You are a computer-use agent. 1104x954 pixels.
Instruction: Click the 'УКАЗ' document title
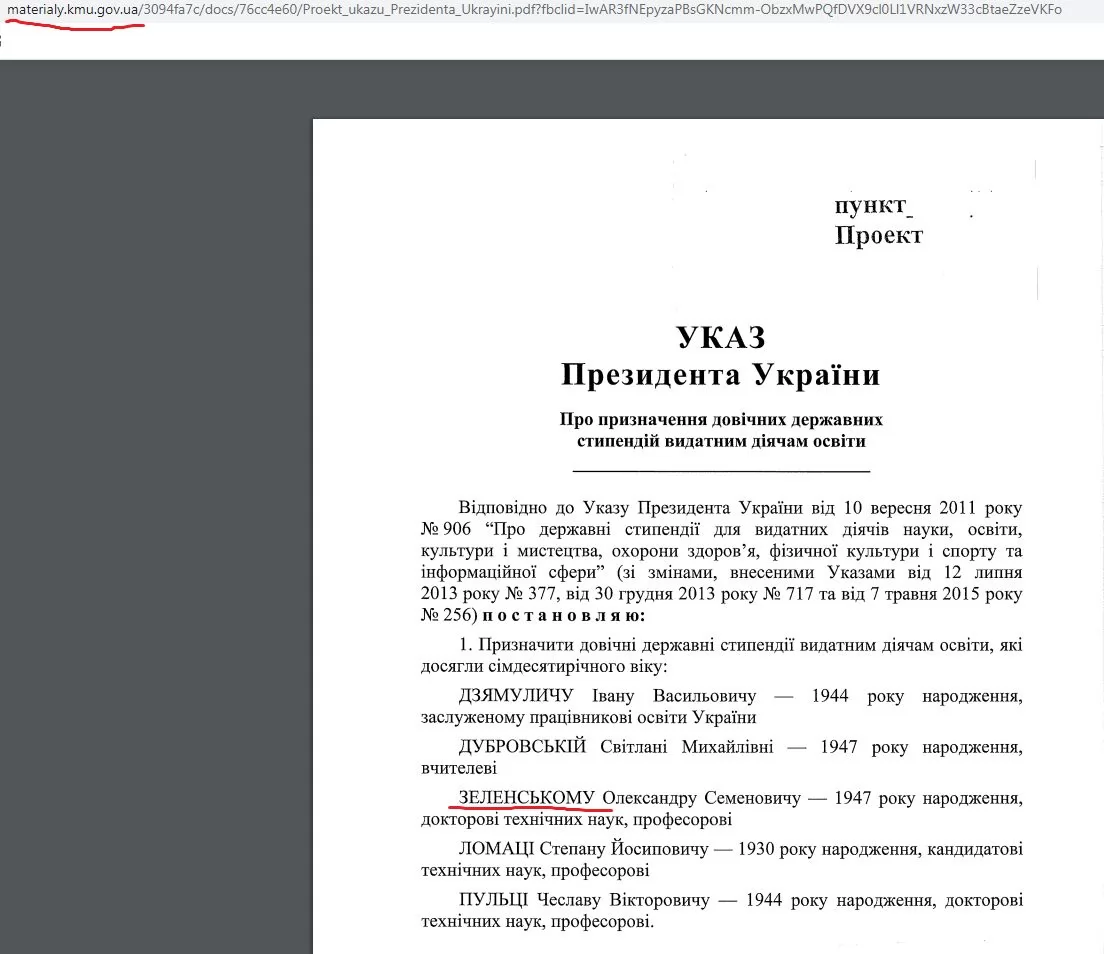pos(721,337)
